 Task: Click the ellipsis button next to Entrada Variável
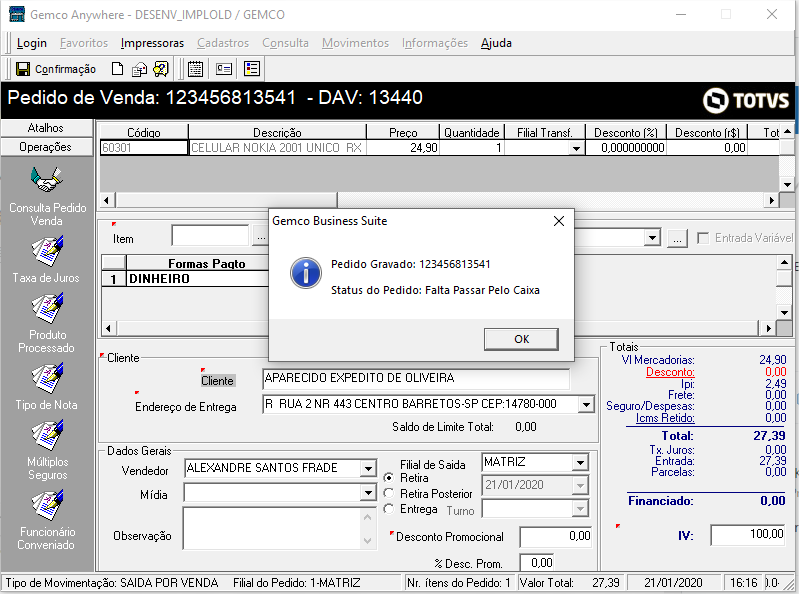[677, 238]
